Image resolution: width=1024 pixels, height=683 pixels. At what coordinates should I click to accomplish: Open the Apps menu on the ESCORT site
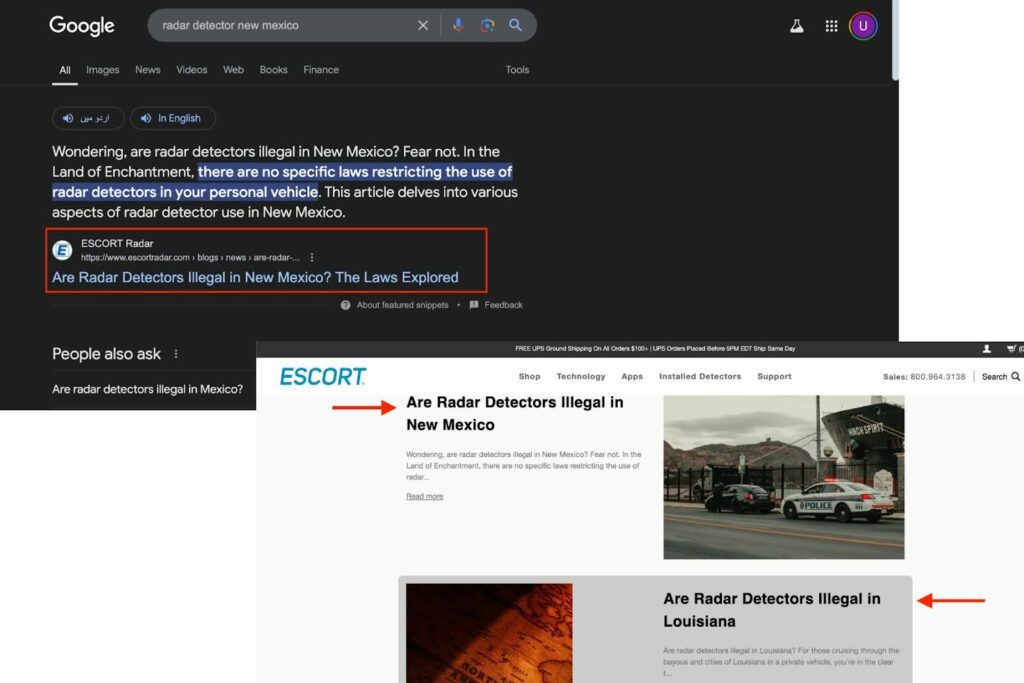[632, 377]
